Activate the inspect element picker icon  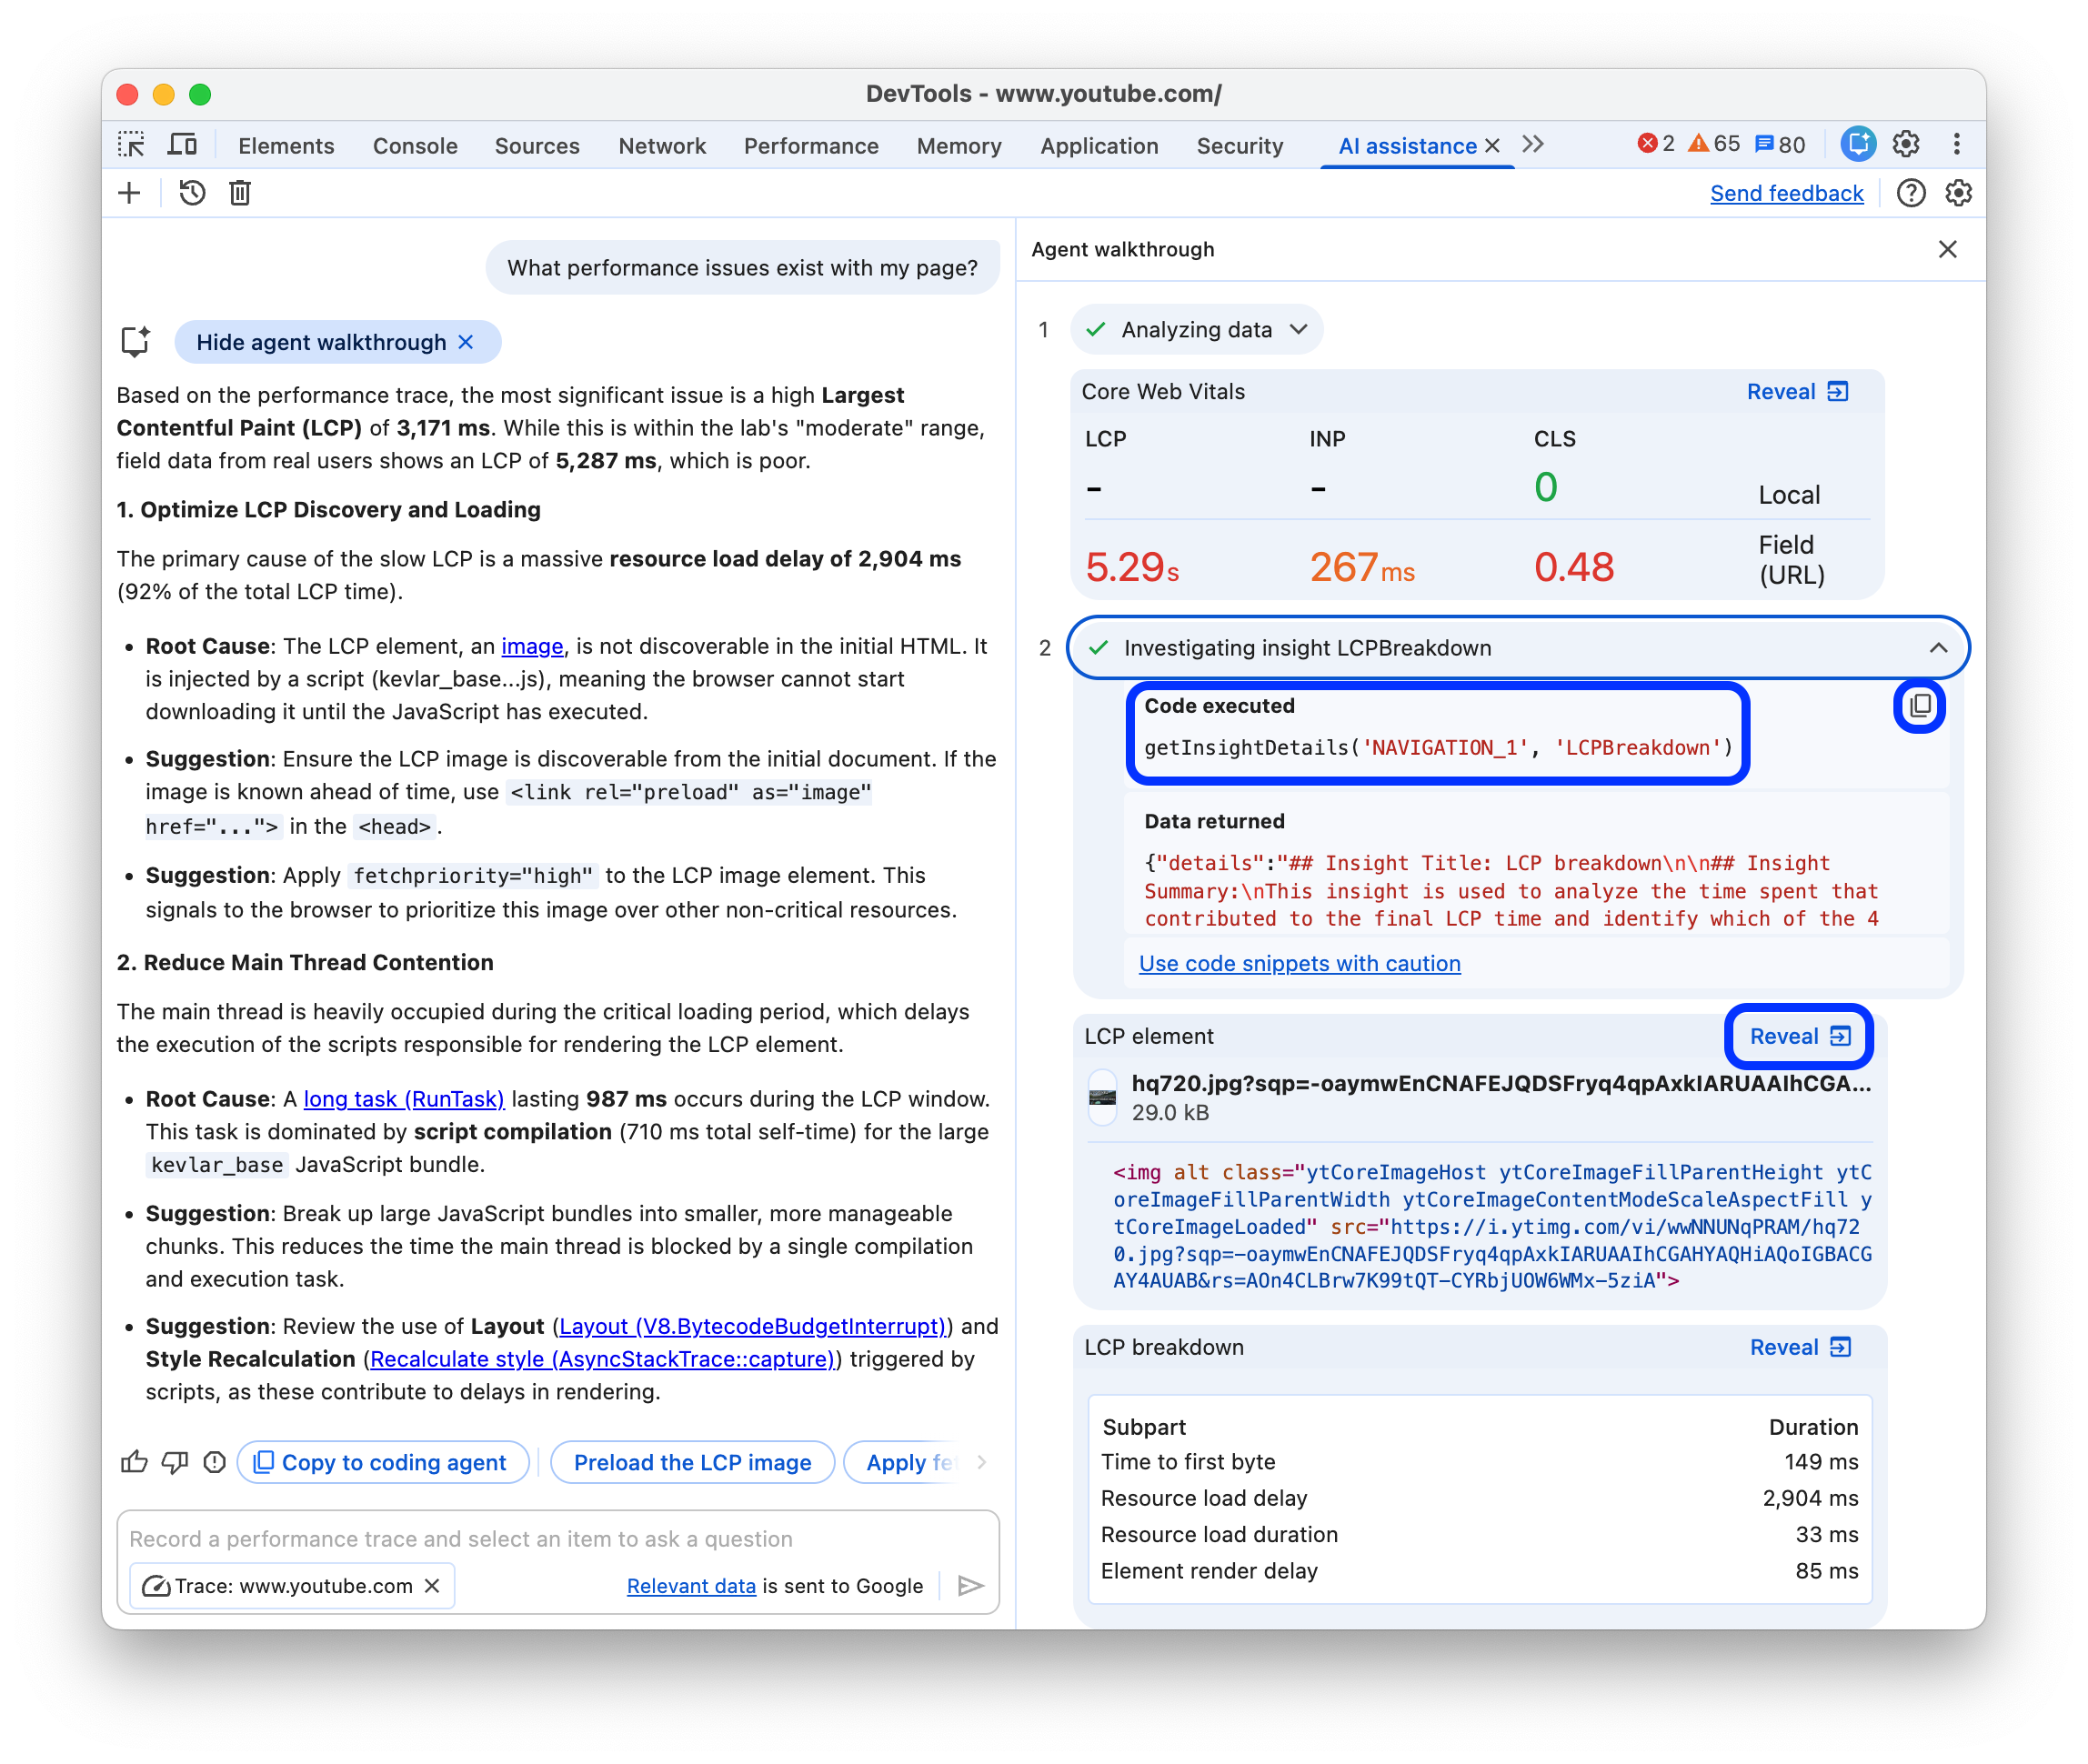[x=131, y=145]
